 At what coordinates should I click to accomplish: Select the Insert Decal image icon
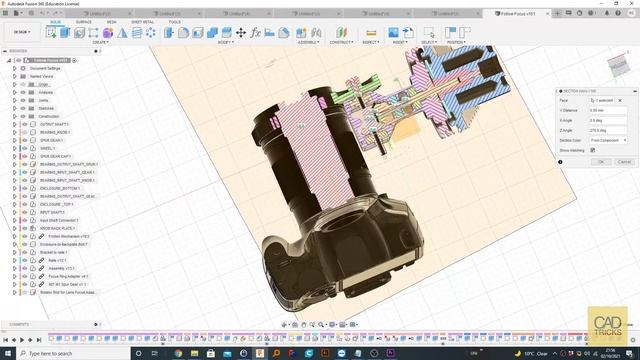(x=393, y=32)
